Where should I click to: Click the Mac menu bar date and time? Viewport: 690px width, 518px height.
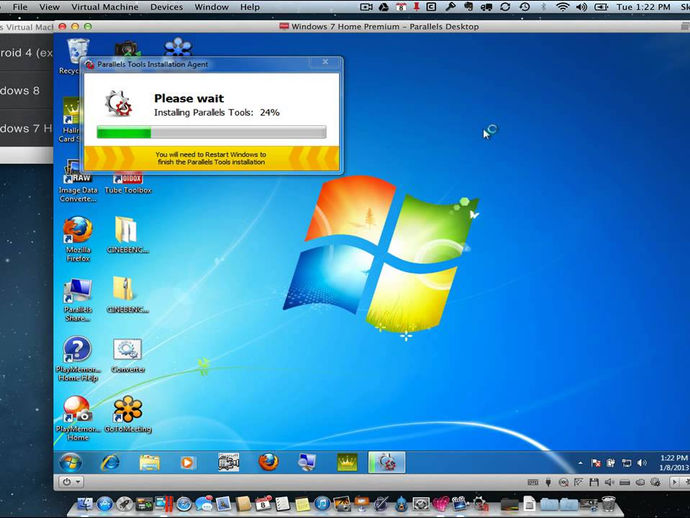(643, 7)
